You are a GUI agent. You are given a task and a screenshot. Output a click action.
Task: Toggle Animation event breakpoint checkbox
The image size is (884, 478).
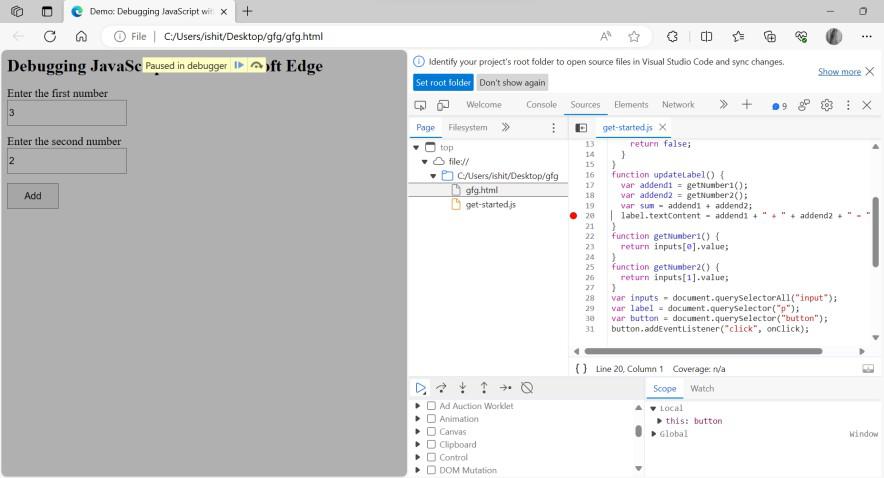431,419
